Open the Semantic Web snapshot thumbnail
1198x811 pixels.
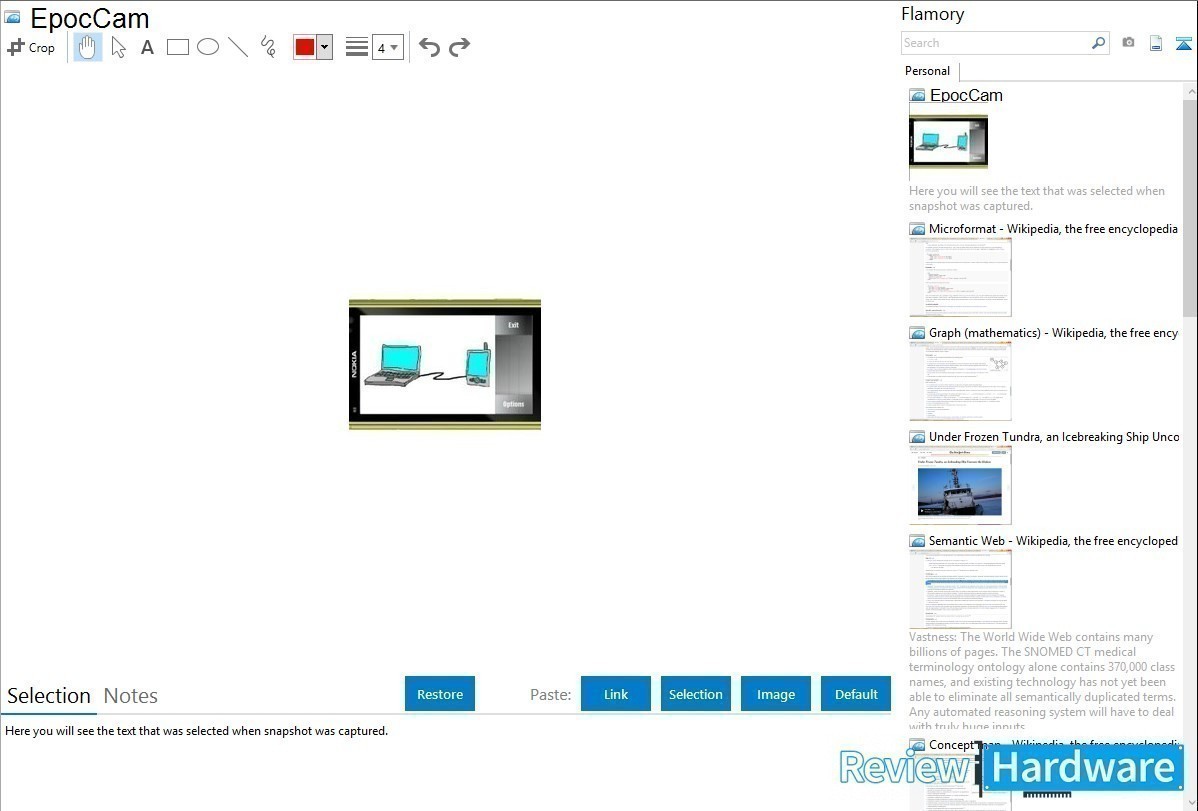point(960,589)
